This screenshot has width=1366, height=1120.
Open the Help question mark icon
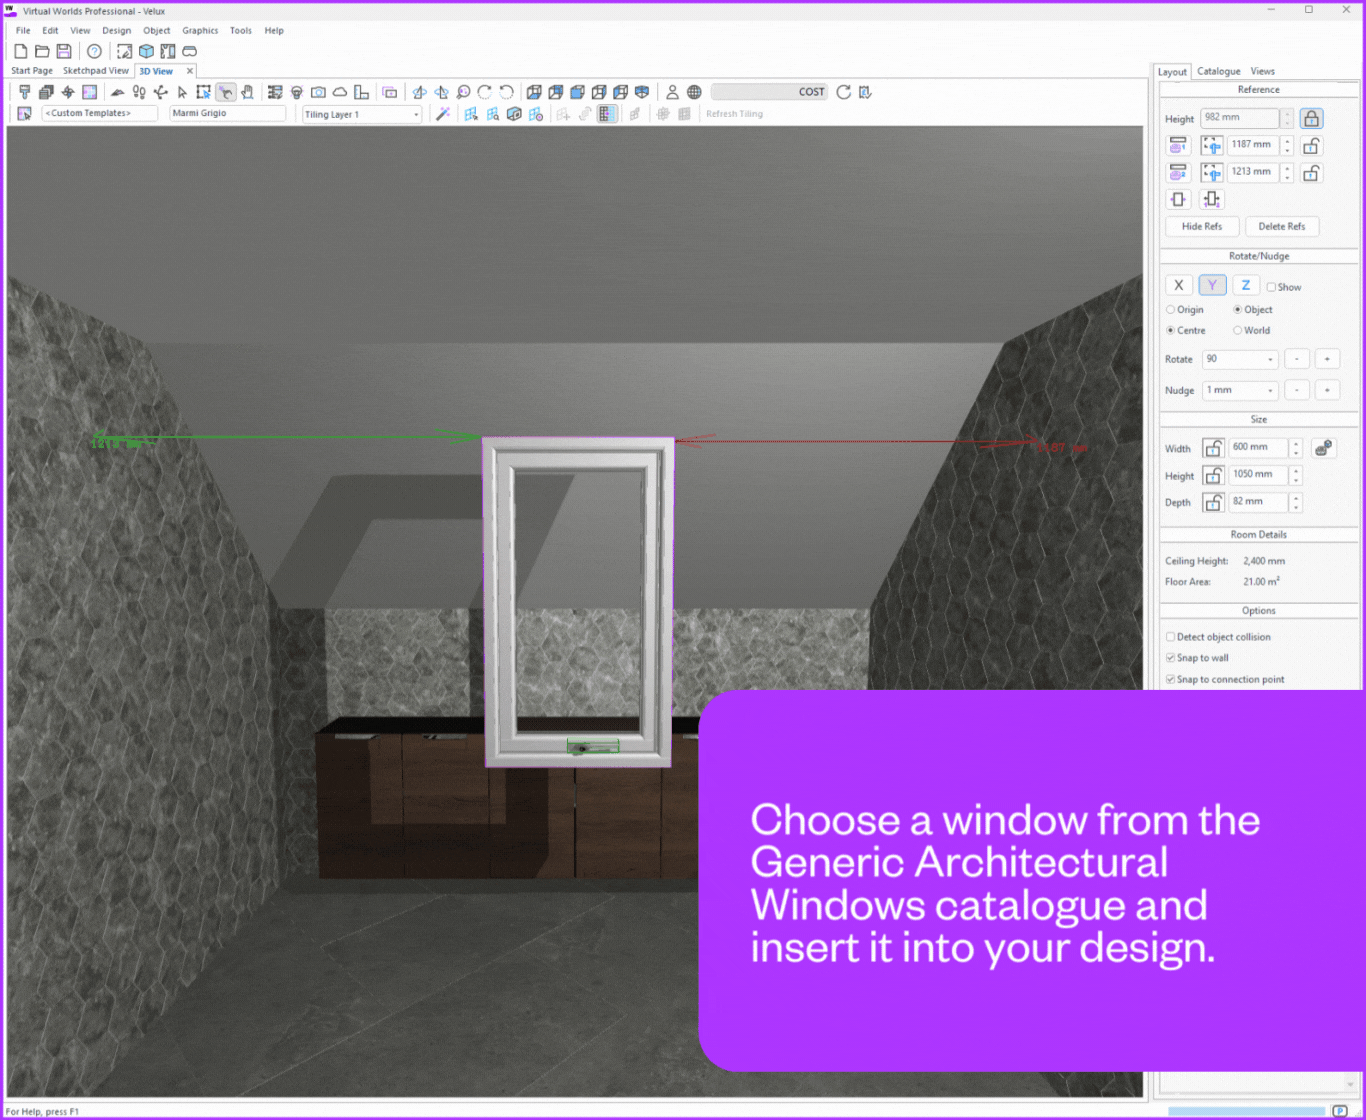[x=94, y=51]
